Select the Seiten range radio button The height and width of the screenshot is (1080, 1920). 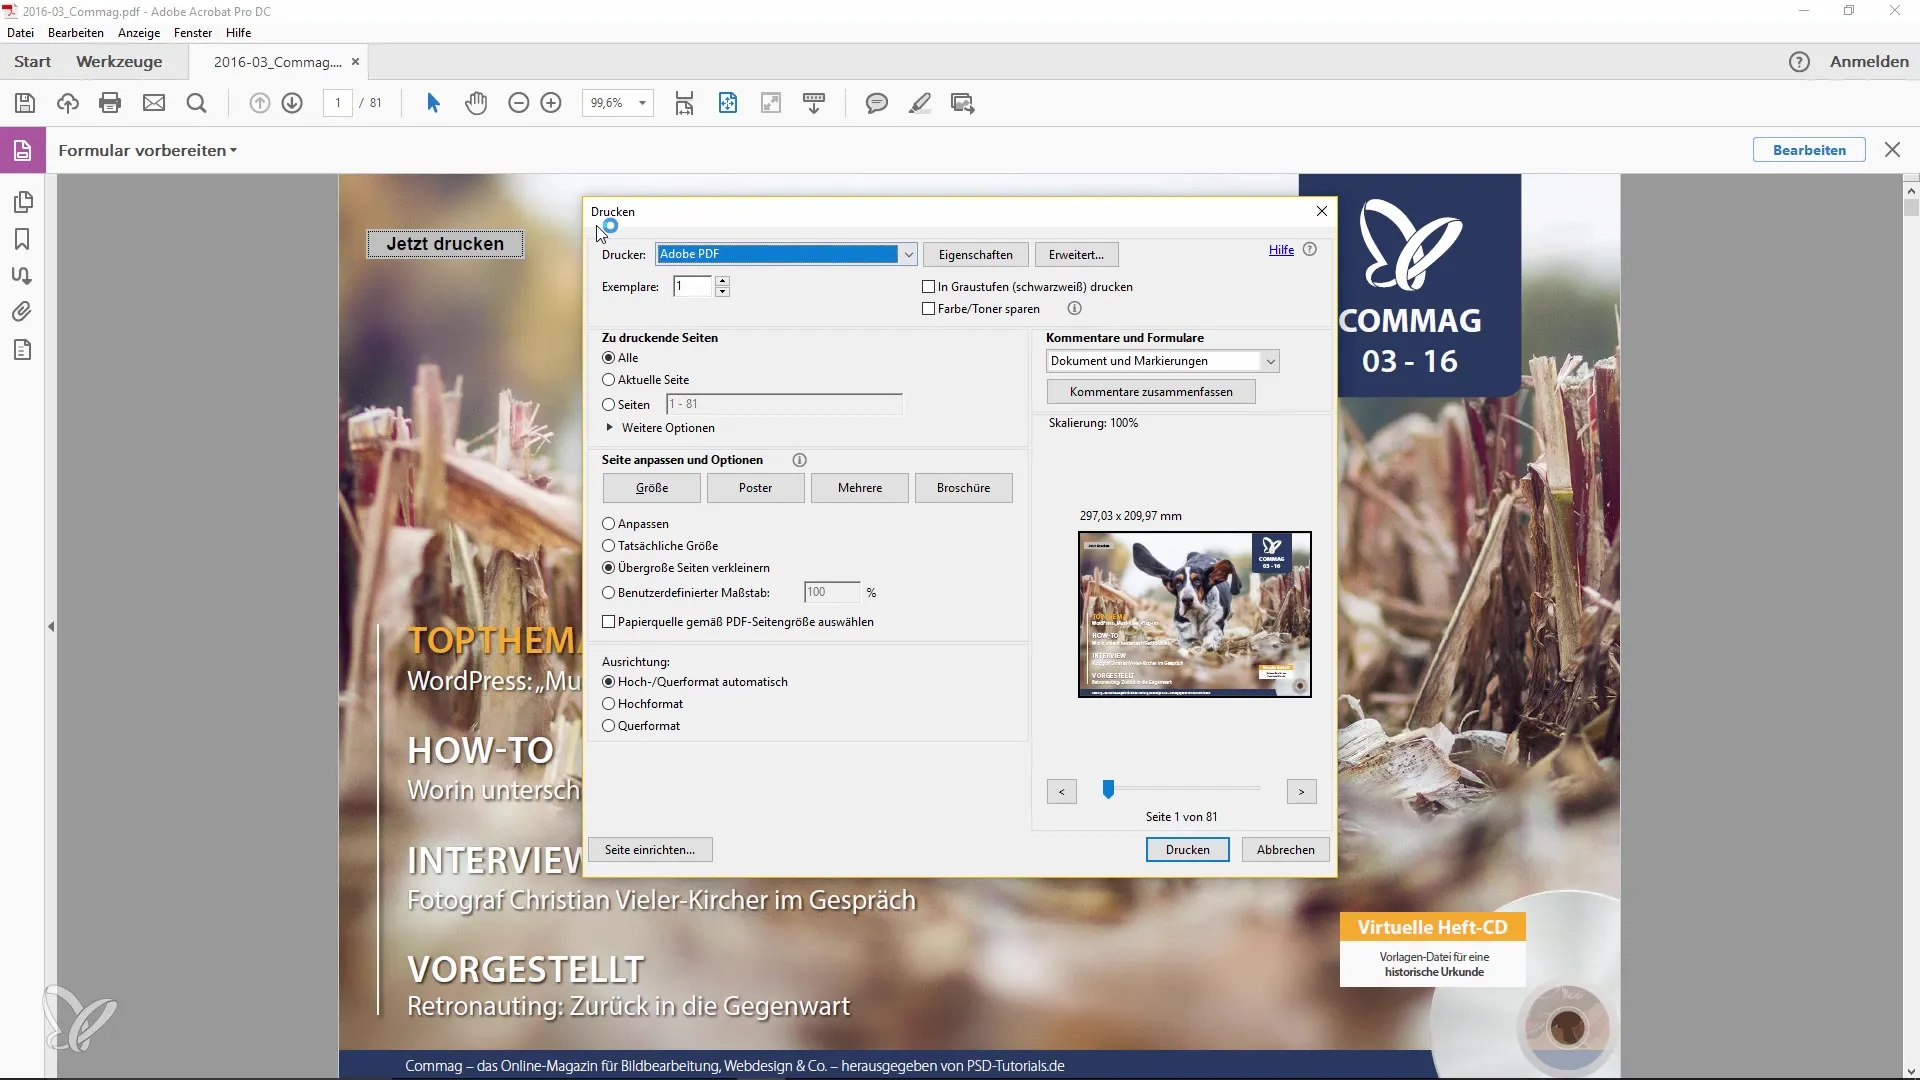click(x=608, y=405)
